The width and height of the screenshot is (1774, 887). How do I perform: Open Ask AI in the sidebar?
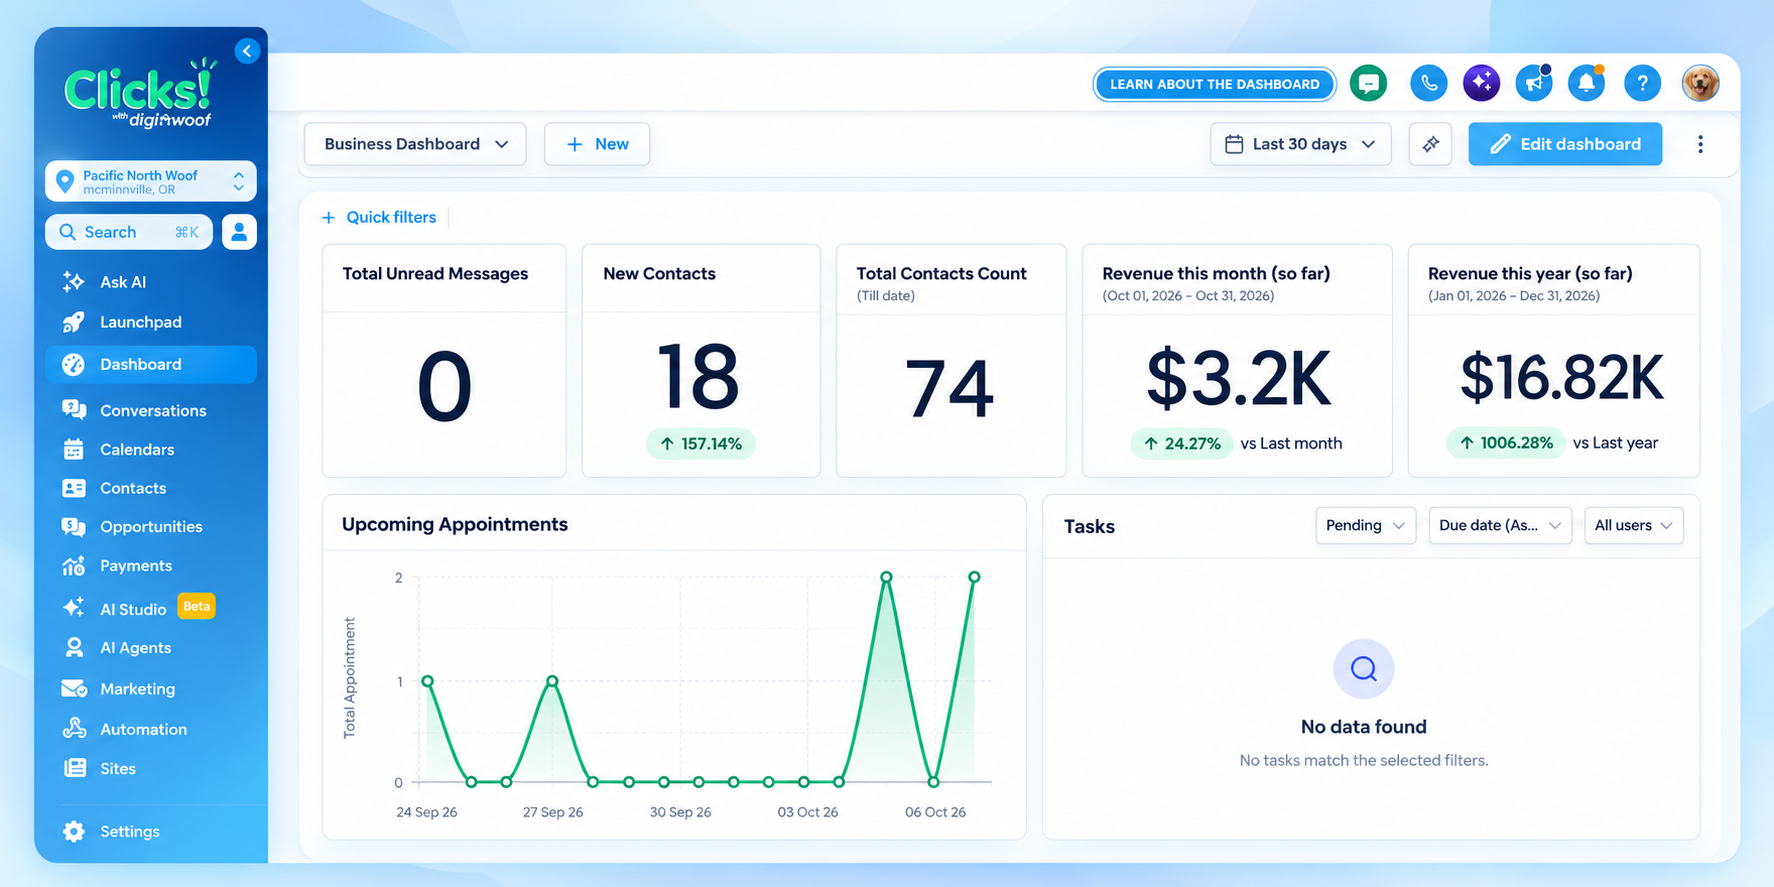pos(150,282)
